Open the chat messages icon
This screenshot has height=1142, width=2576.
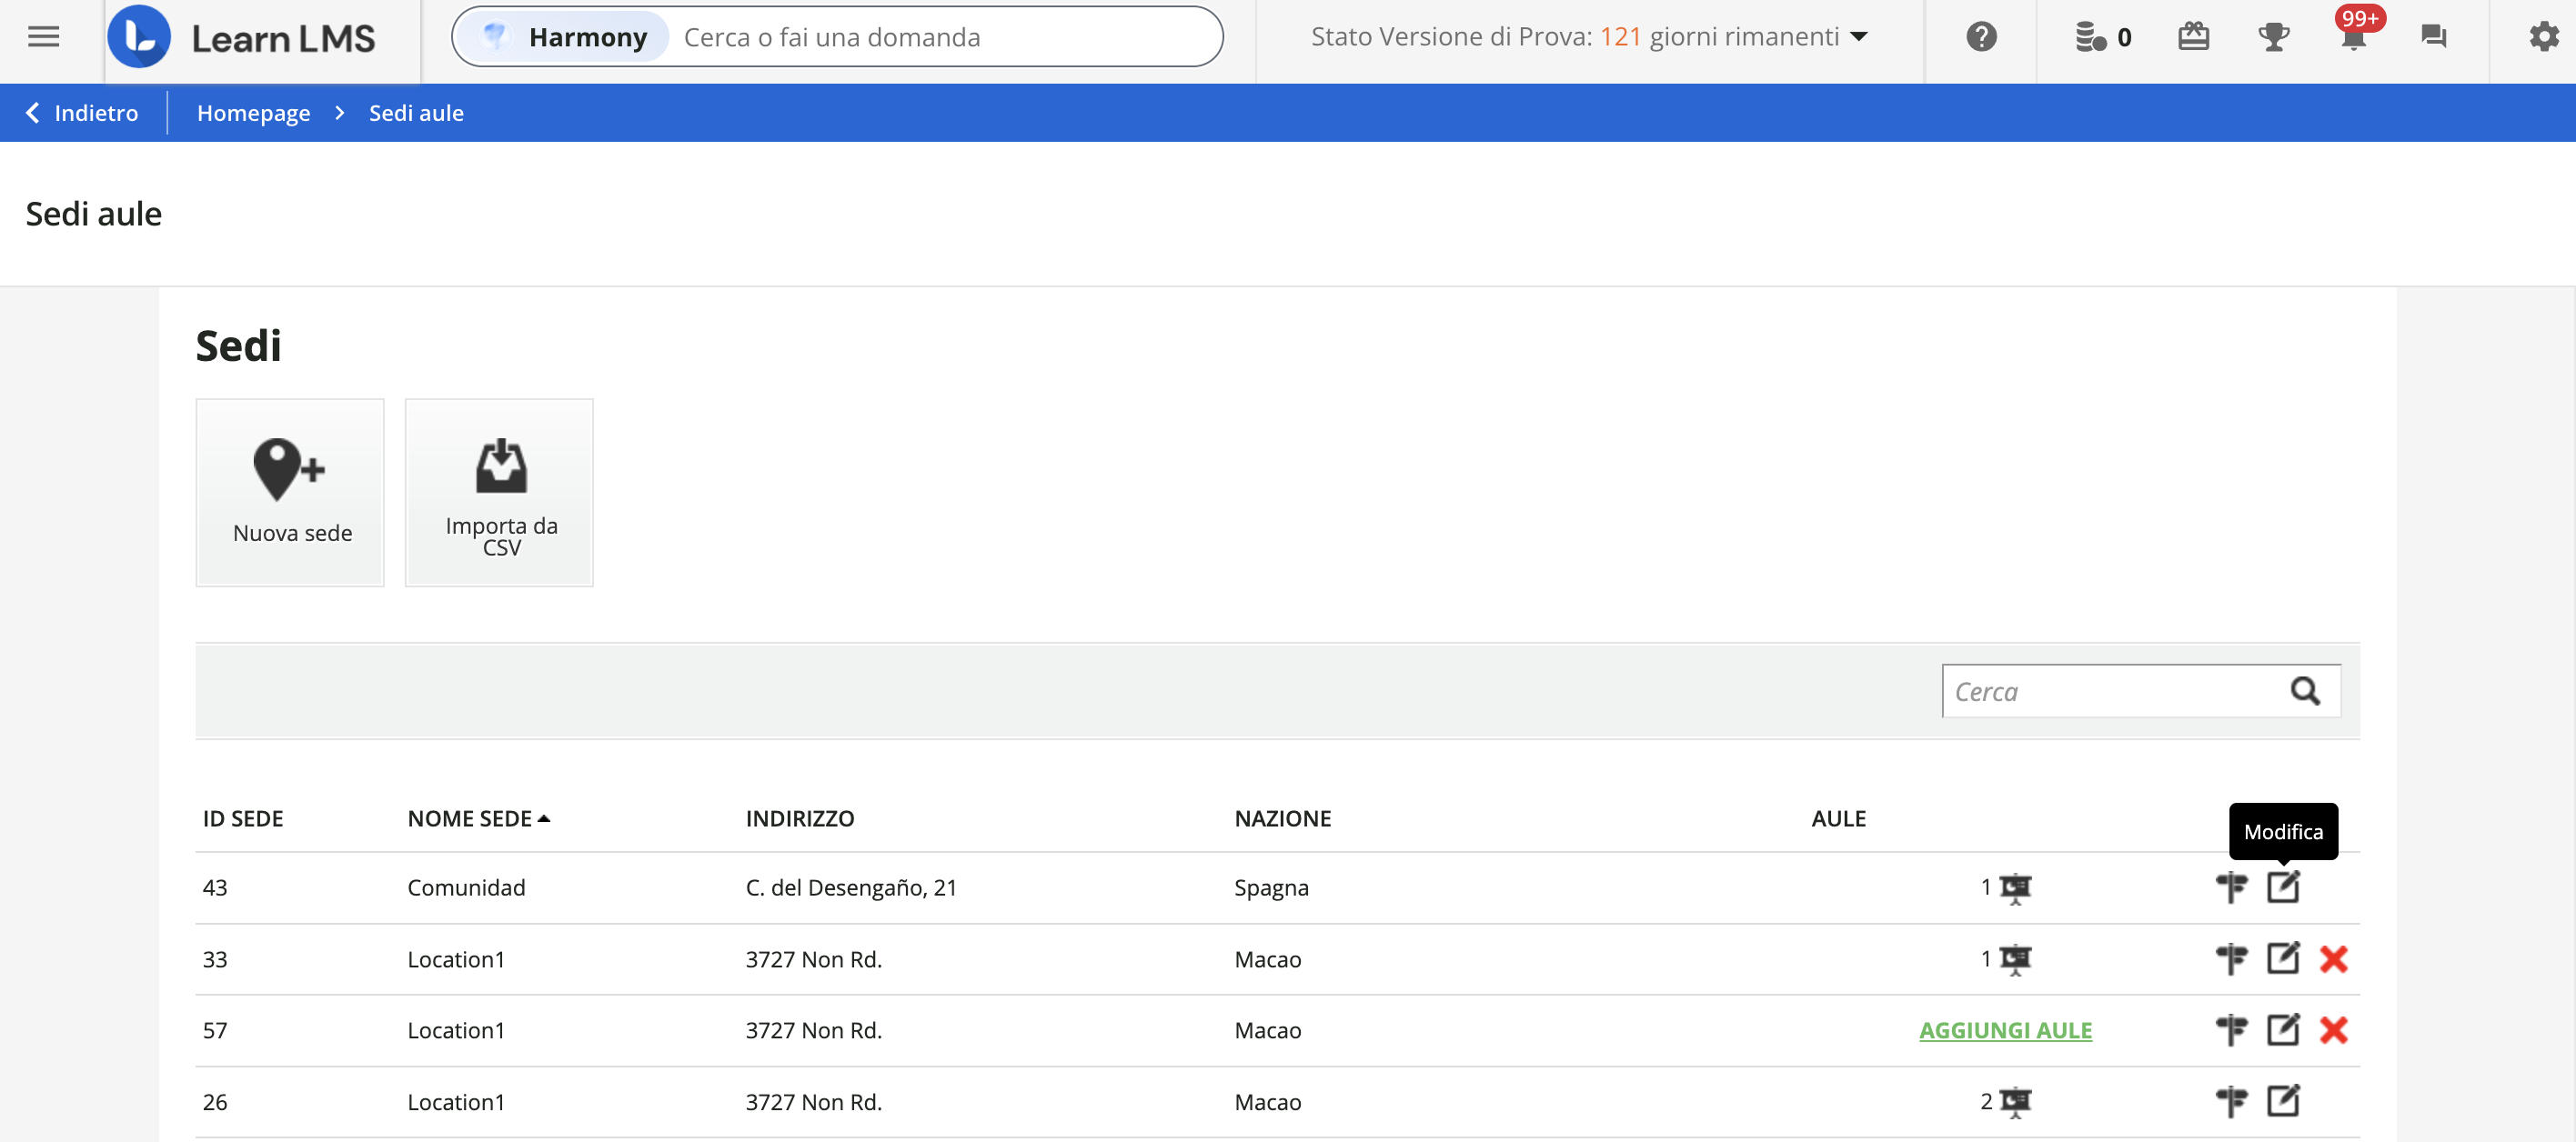pos(2433,37)
